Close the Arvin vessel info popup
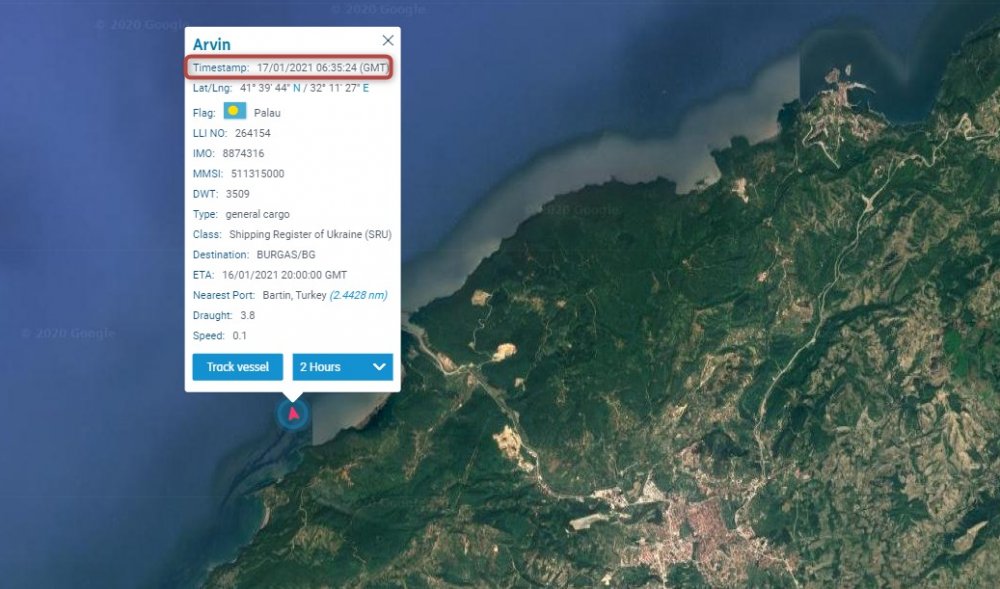 point(388,40)
